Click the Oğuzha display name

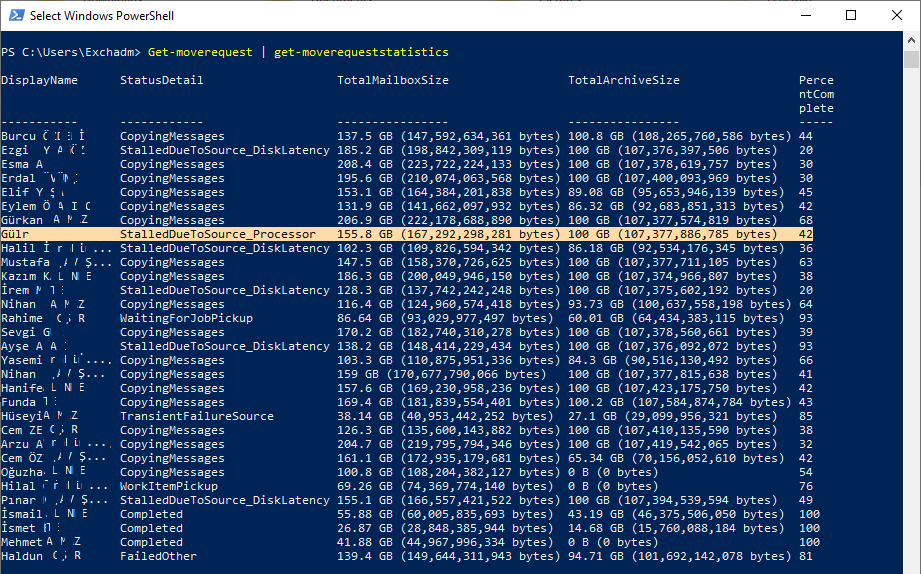point(22,472)
